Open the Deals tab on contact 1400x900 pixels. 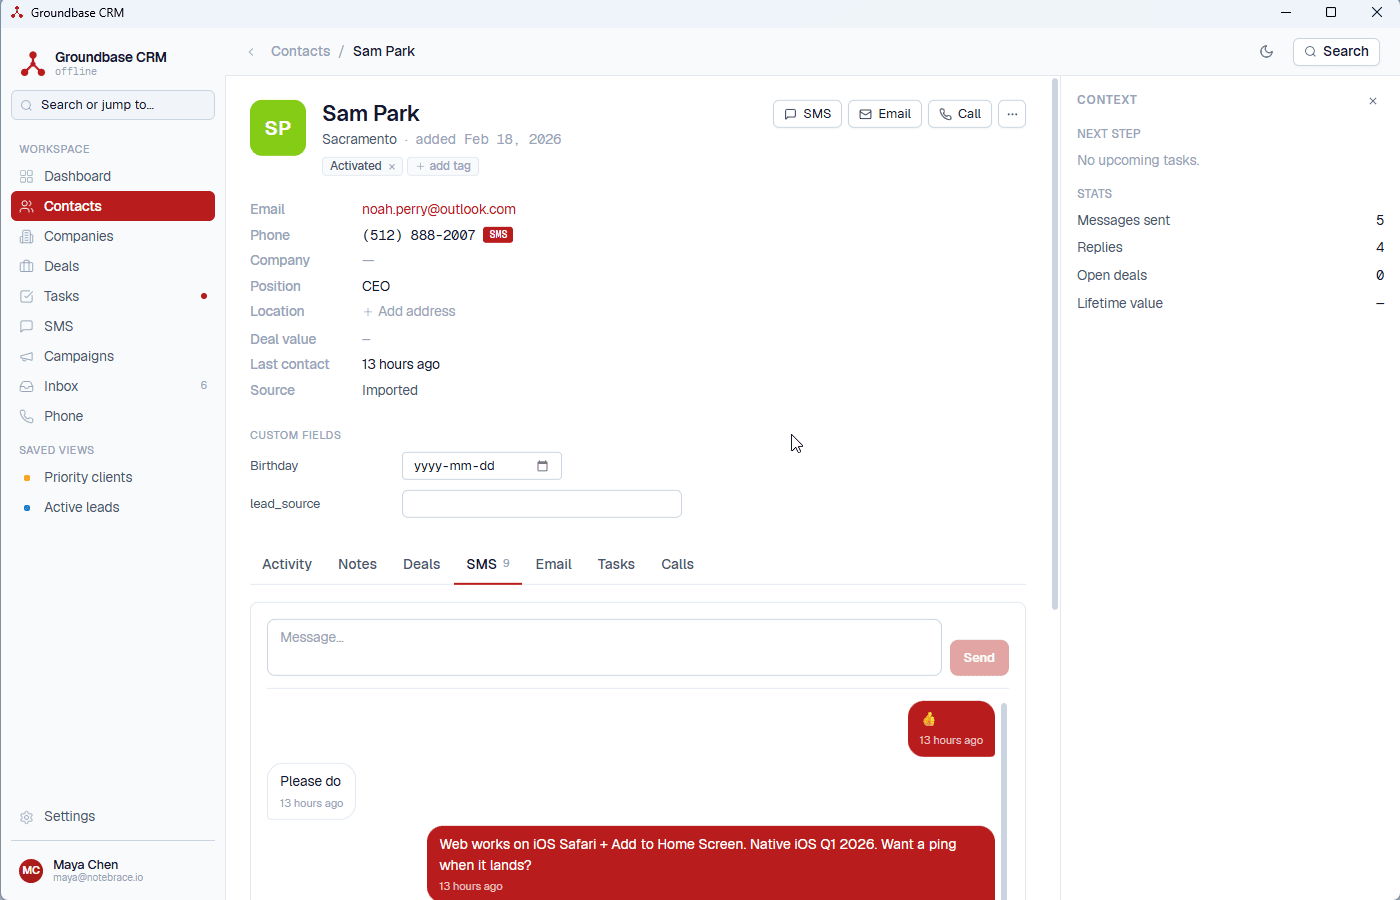point(421,564)
